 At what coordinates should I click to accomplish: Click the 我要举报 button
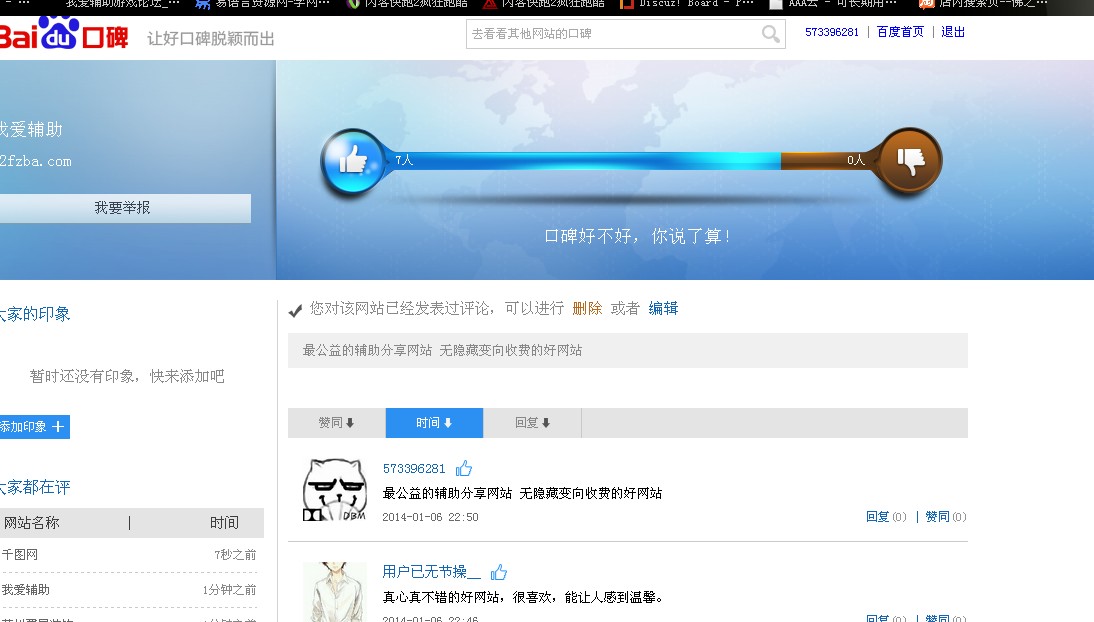[x=124, y=208]
